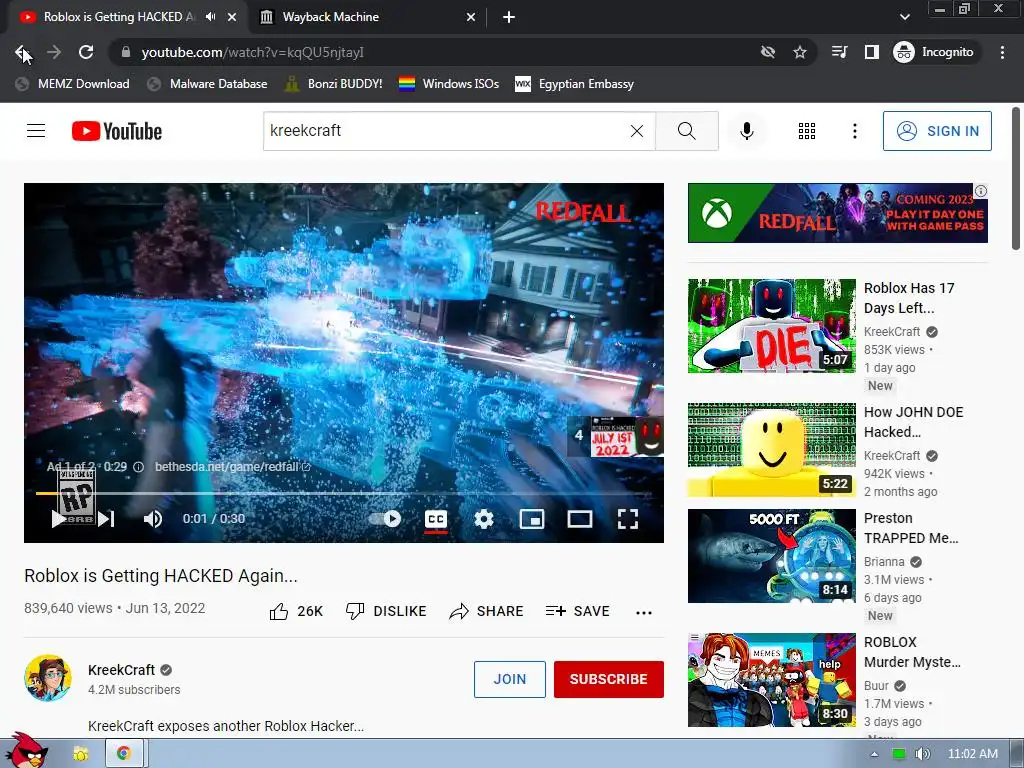Mute the video player volume
1024x768 pixels.
tap(153, 519)
